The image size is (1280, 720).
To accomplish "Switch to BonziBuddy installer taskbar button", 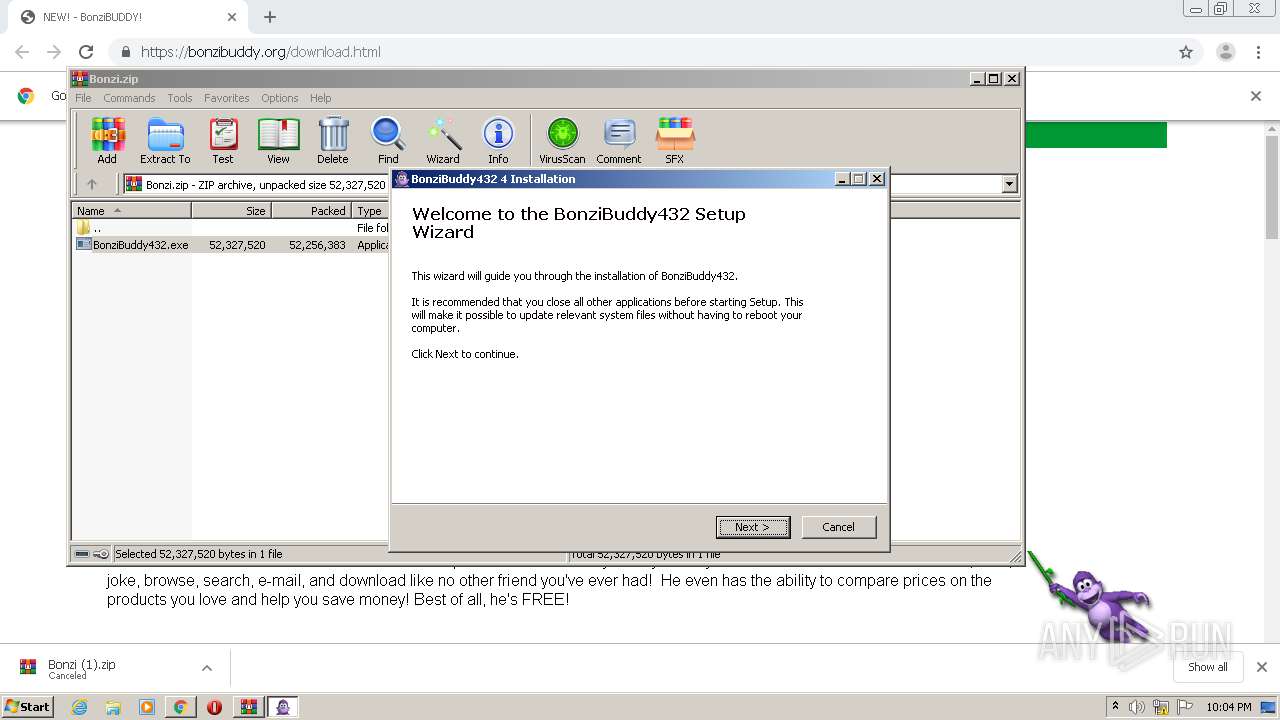I will 283,707.
